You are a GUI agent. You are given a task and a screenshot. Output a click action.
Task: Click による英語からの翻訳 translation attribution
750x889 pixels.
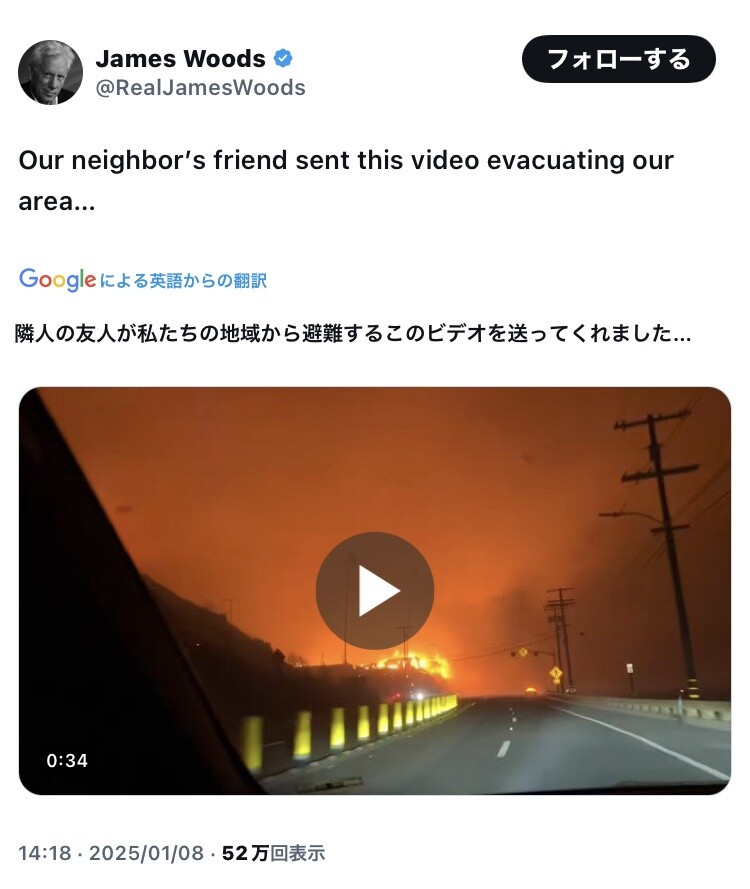(x=183, y=281)
